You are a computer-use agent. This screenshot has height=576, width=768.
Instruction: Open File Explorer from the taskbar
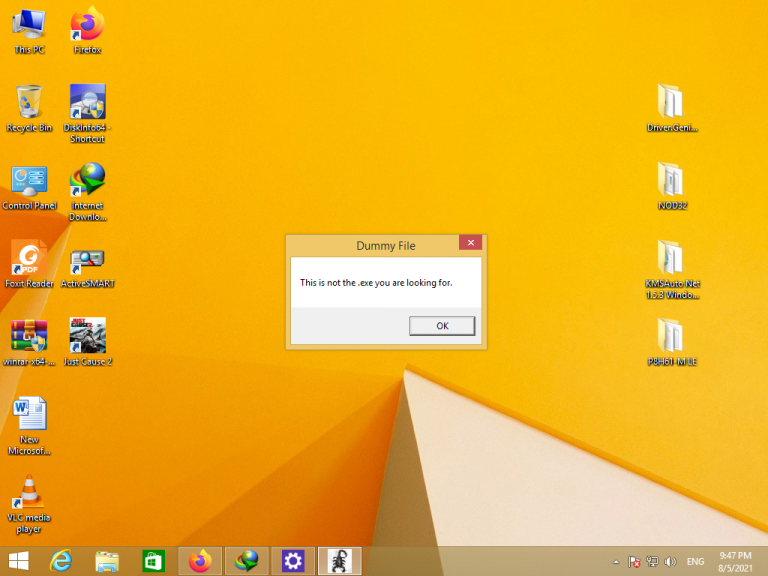click(108, 561)
